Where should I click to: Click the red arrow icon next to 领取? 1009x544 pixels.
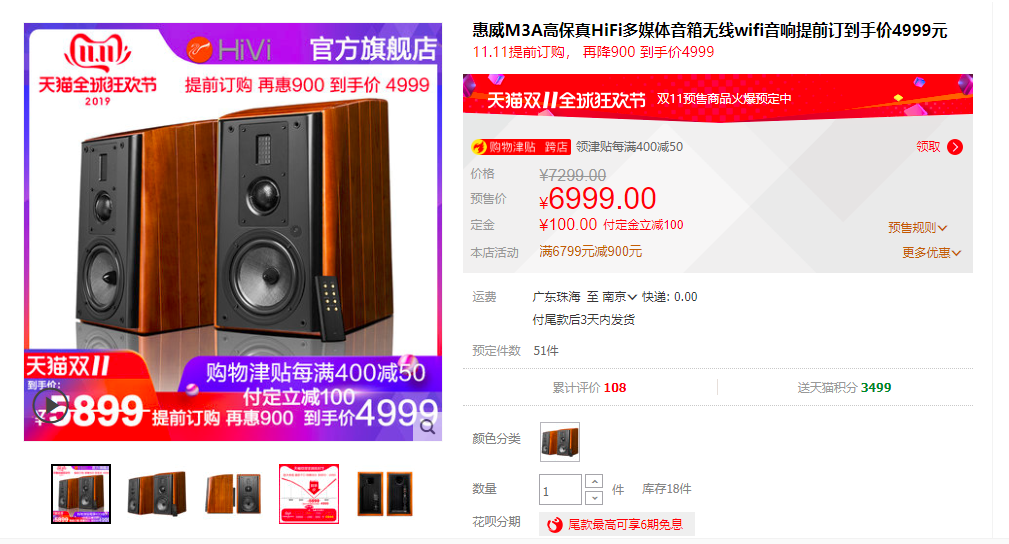955,147
